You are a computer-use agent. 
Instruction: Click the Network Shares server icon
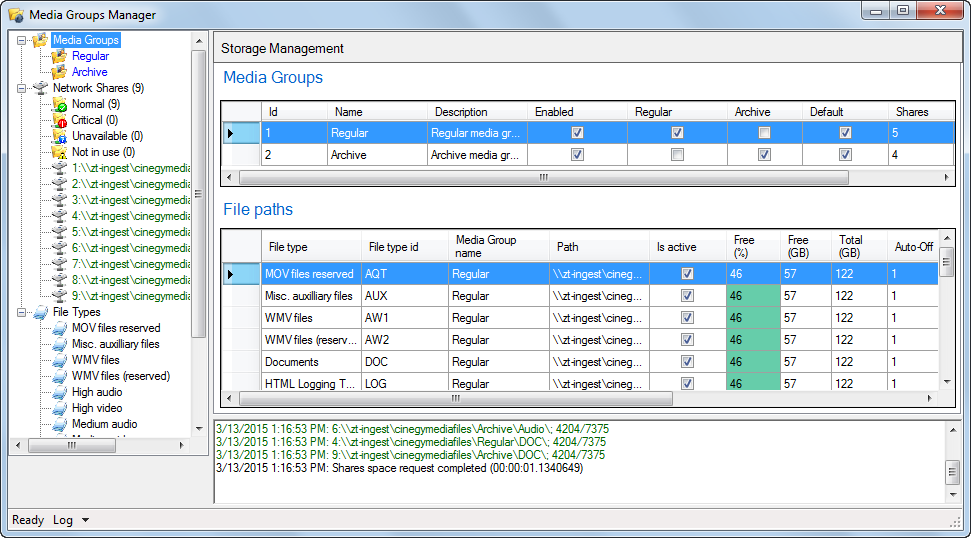click(x=40, y=88)
